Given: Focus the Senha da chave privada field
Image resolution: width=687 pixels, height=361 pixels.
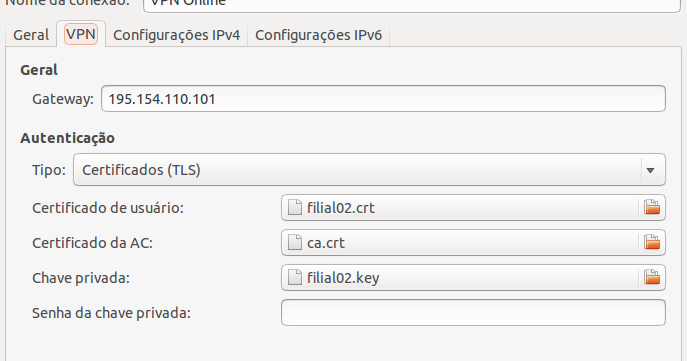Looking at the screenshot, I should coord(473,312).
